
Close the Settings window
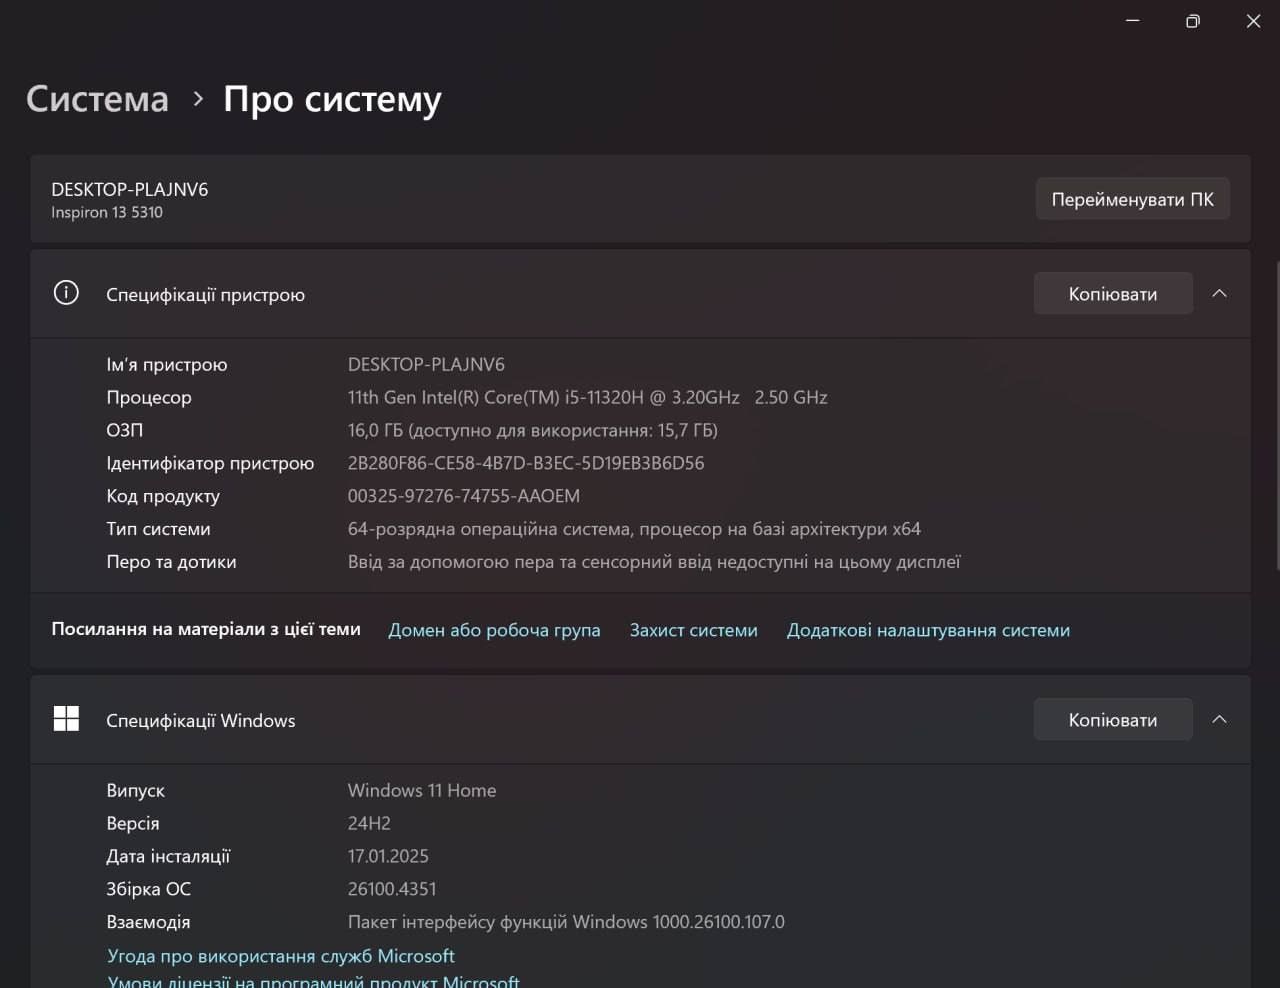[x=1253, y=21]
